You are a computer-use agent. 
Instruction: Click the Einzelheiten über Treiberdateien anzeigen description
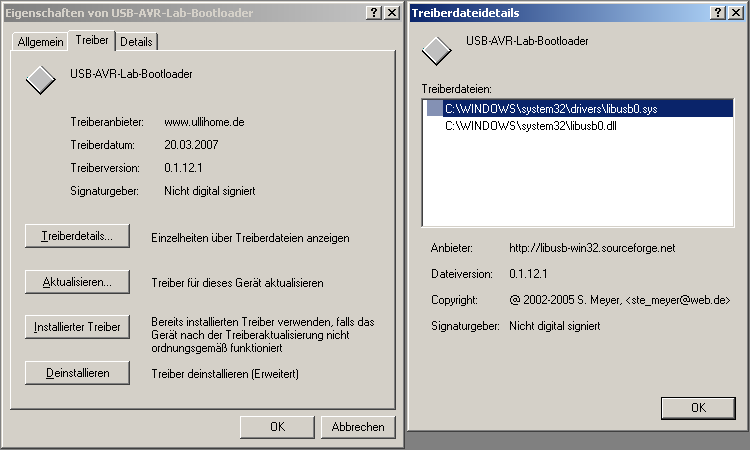tap(250, 238)
